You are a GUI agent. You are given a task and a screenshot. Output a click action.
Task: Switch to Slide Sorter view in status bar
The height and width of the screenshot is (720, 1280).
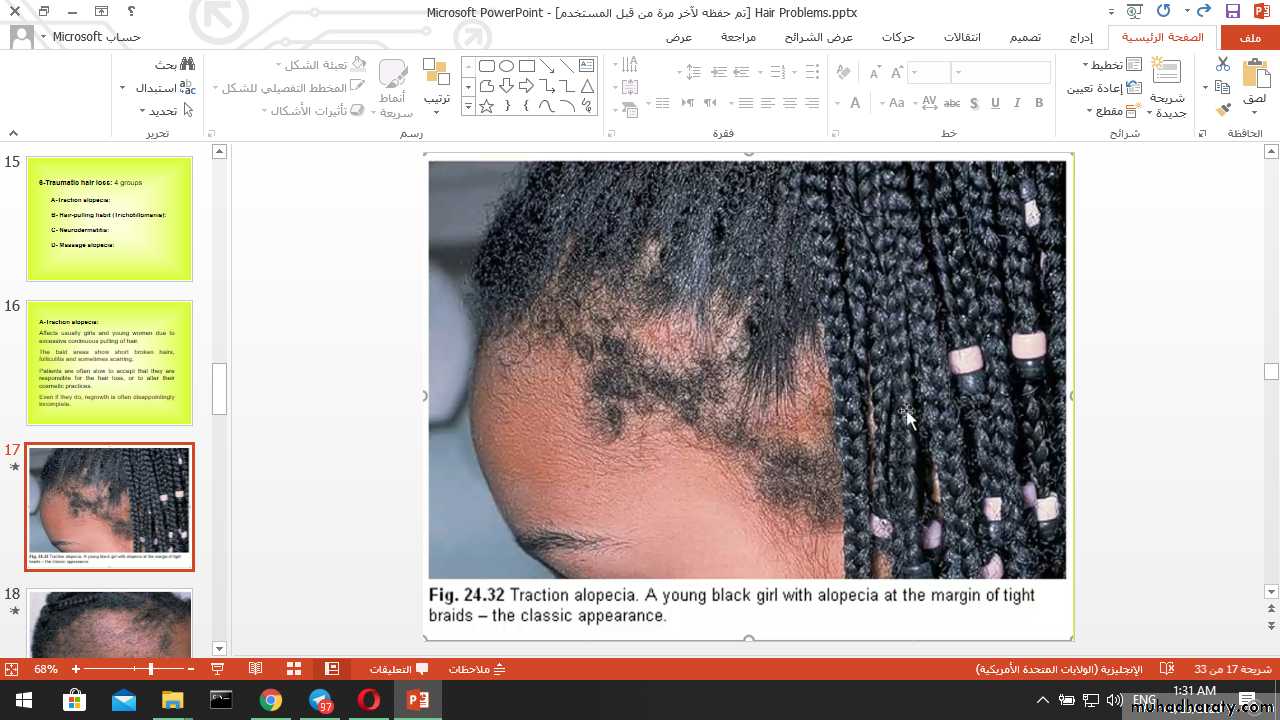(294, 669)
